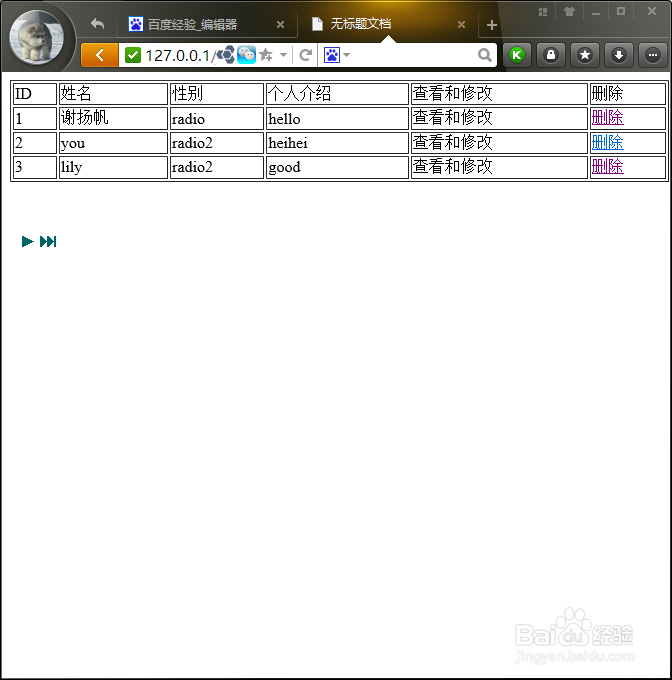Viewport: 672px width, 680px height.
Task: Click the ID column header
Action: tap(35, 94)
